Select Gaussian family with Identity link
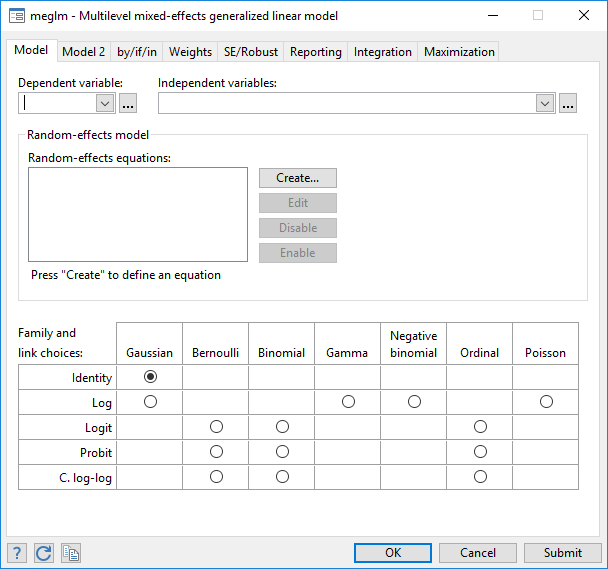 [150, 377]
